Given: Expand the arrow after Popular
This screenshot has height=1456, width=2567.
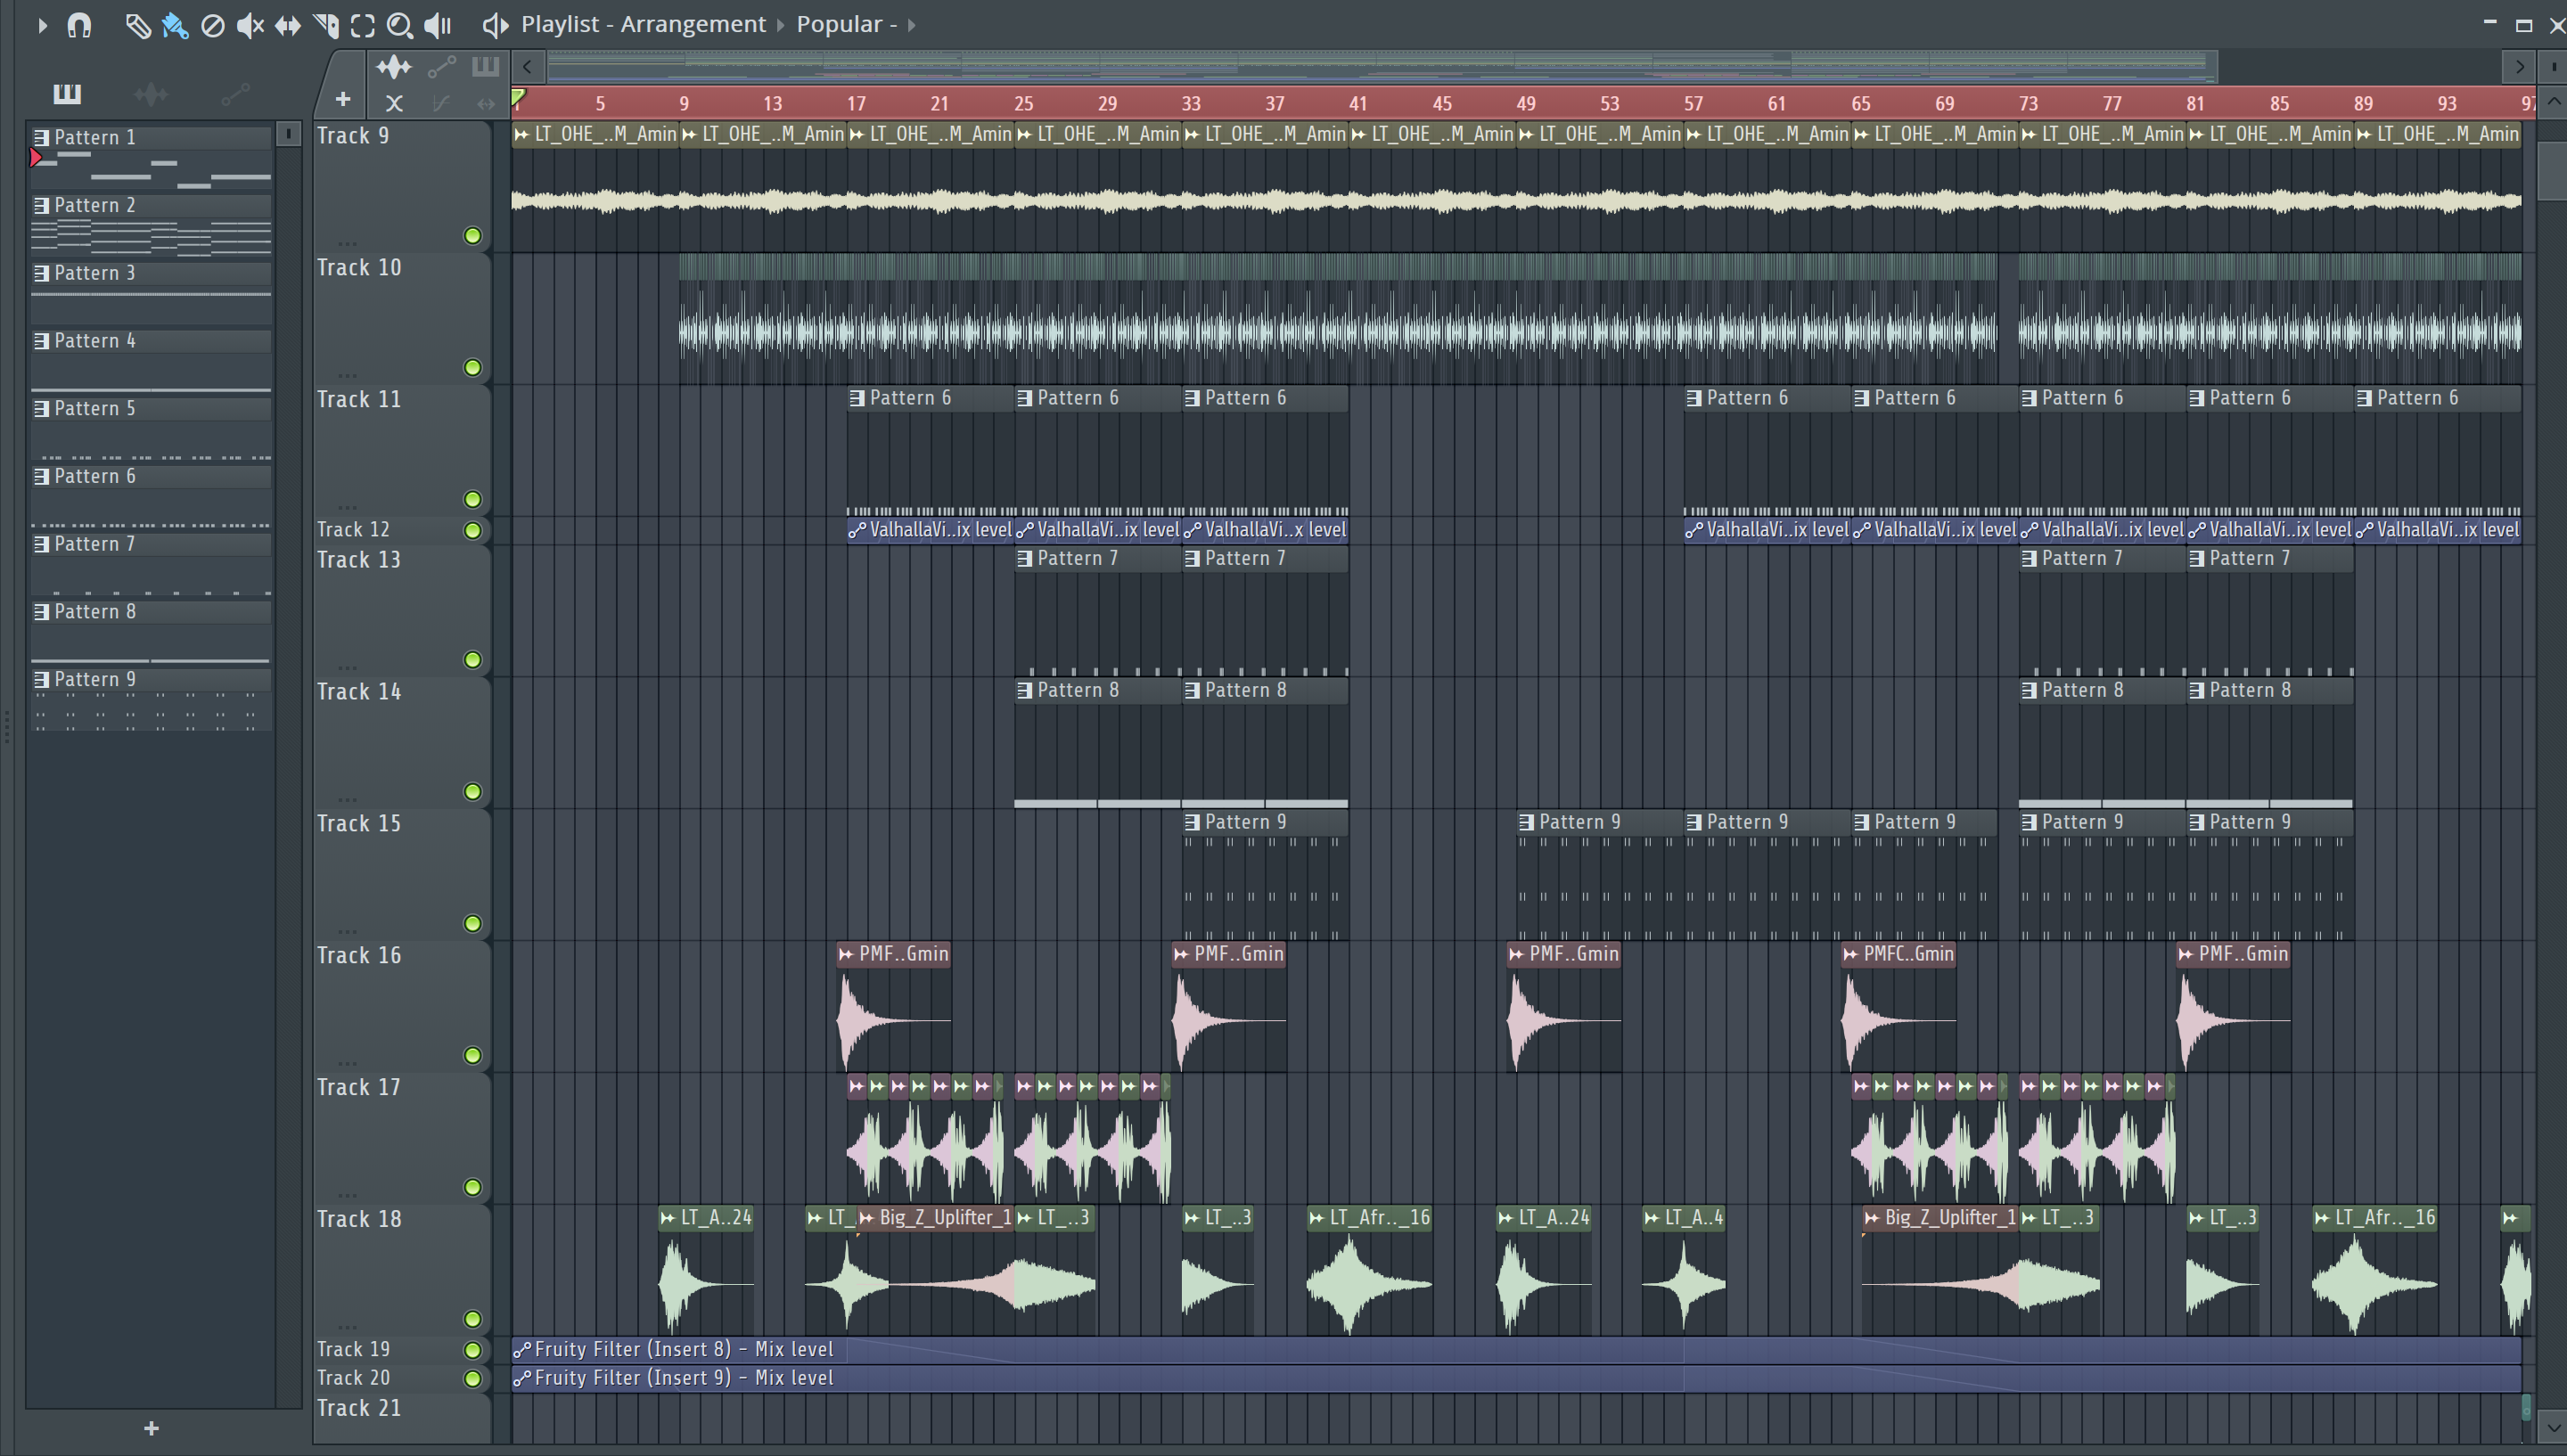Looking at the screenshot, I should tap(911, 25).
